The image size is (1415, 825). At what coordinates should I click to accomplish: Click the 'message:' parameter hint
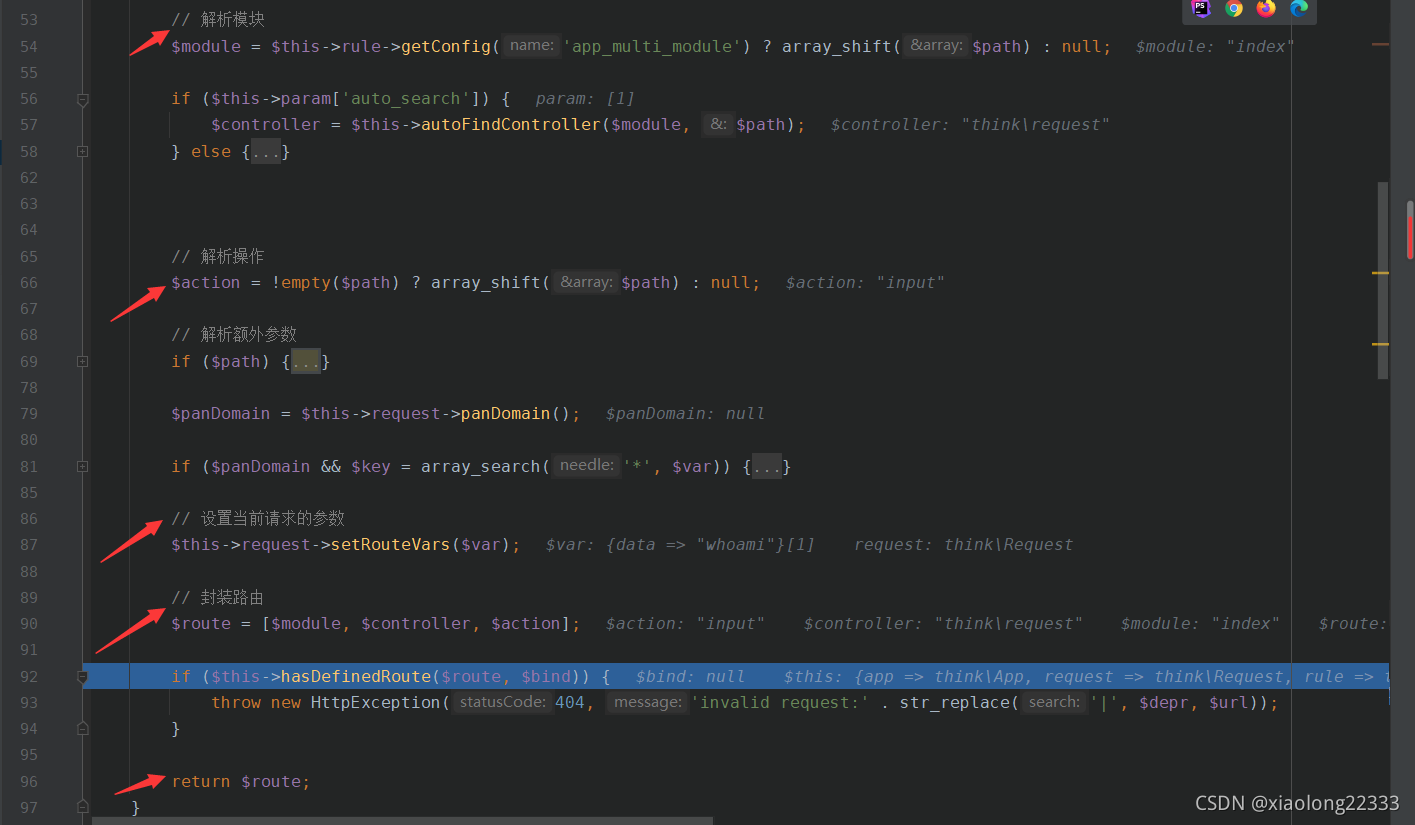tap(647, 703)
